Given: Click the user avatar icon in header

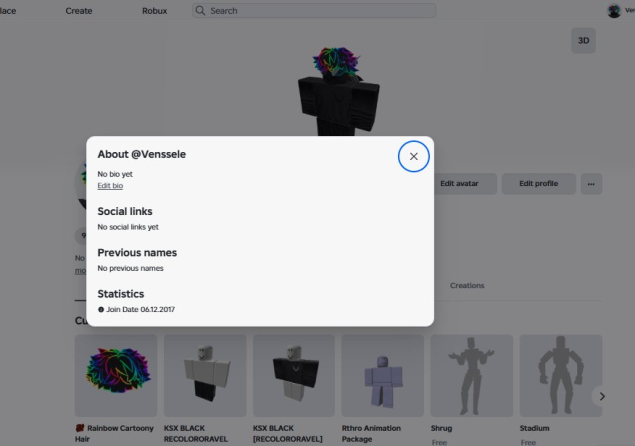Looking at the screenshot, I should tap(614, 11).
